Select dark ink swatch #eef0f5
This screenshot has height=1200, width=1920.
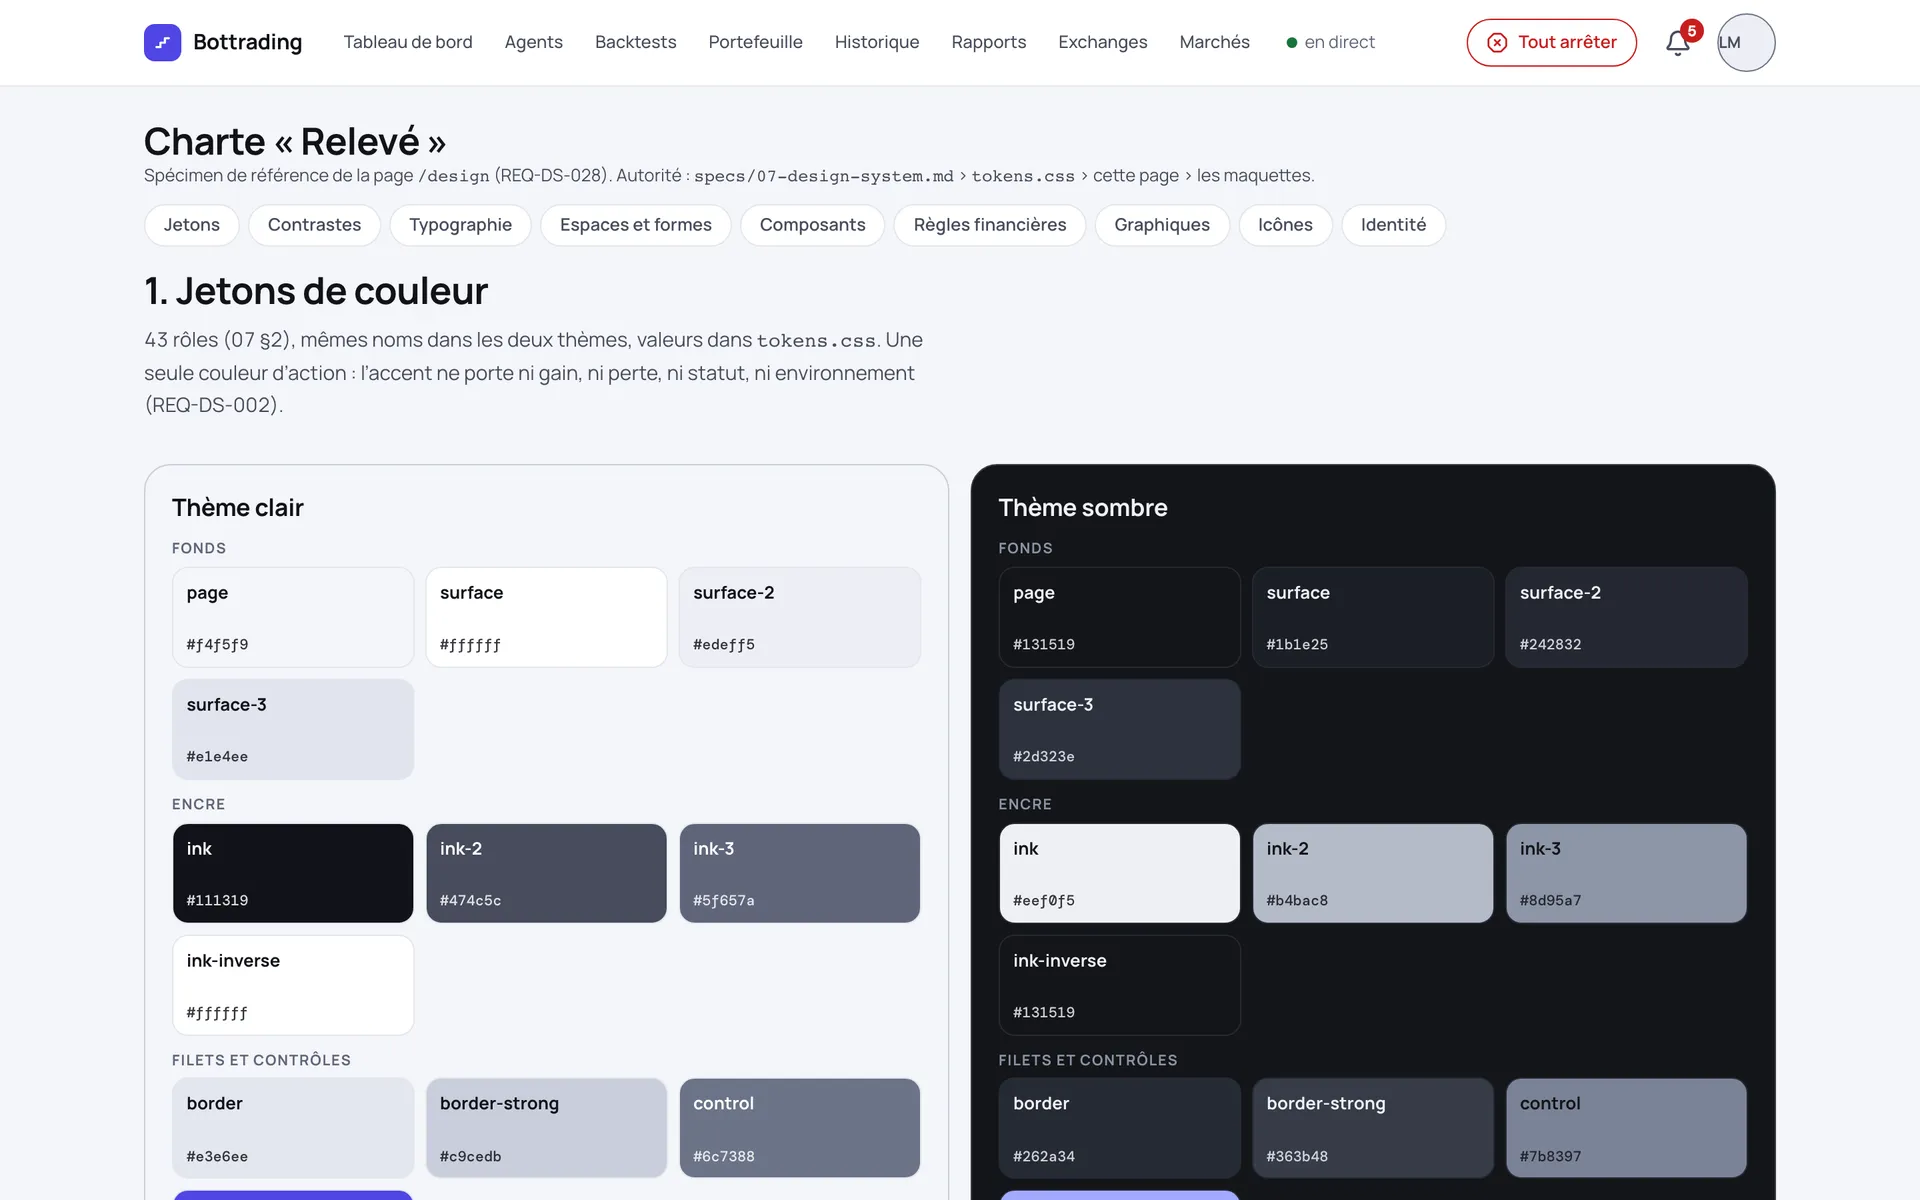click(1120, 873)
